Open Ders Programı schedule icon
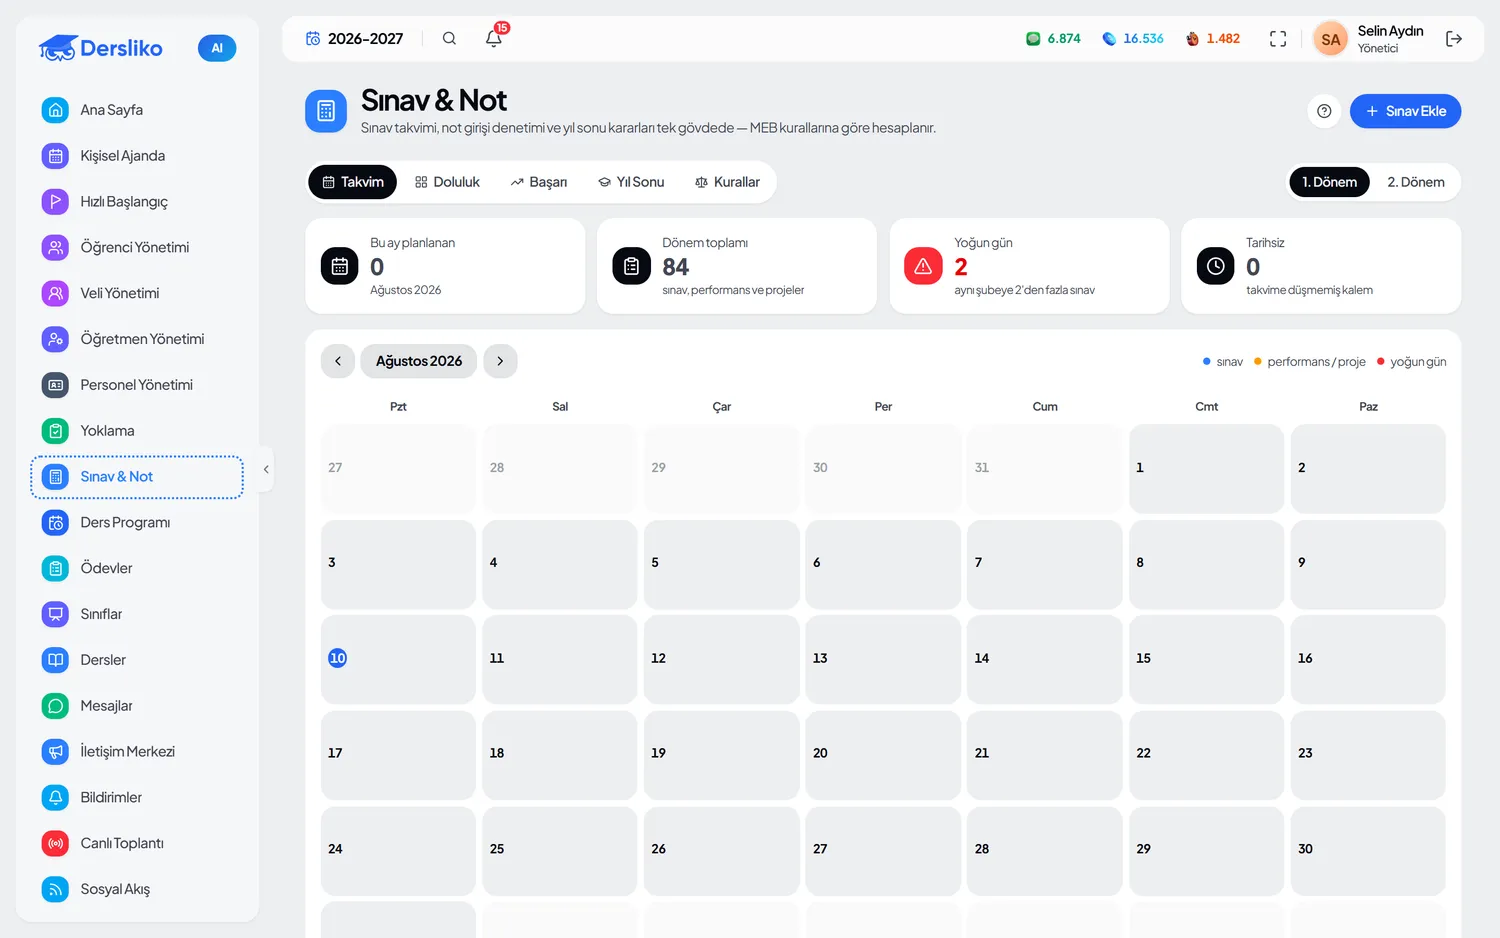1500x938 pixels. click(56, 523)
